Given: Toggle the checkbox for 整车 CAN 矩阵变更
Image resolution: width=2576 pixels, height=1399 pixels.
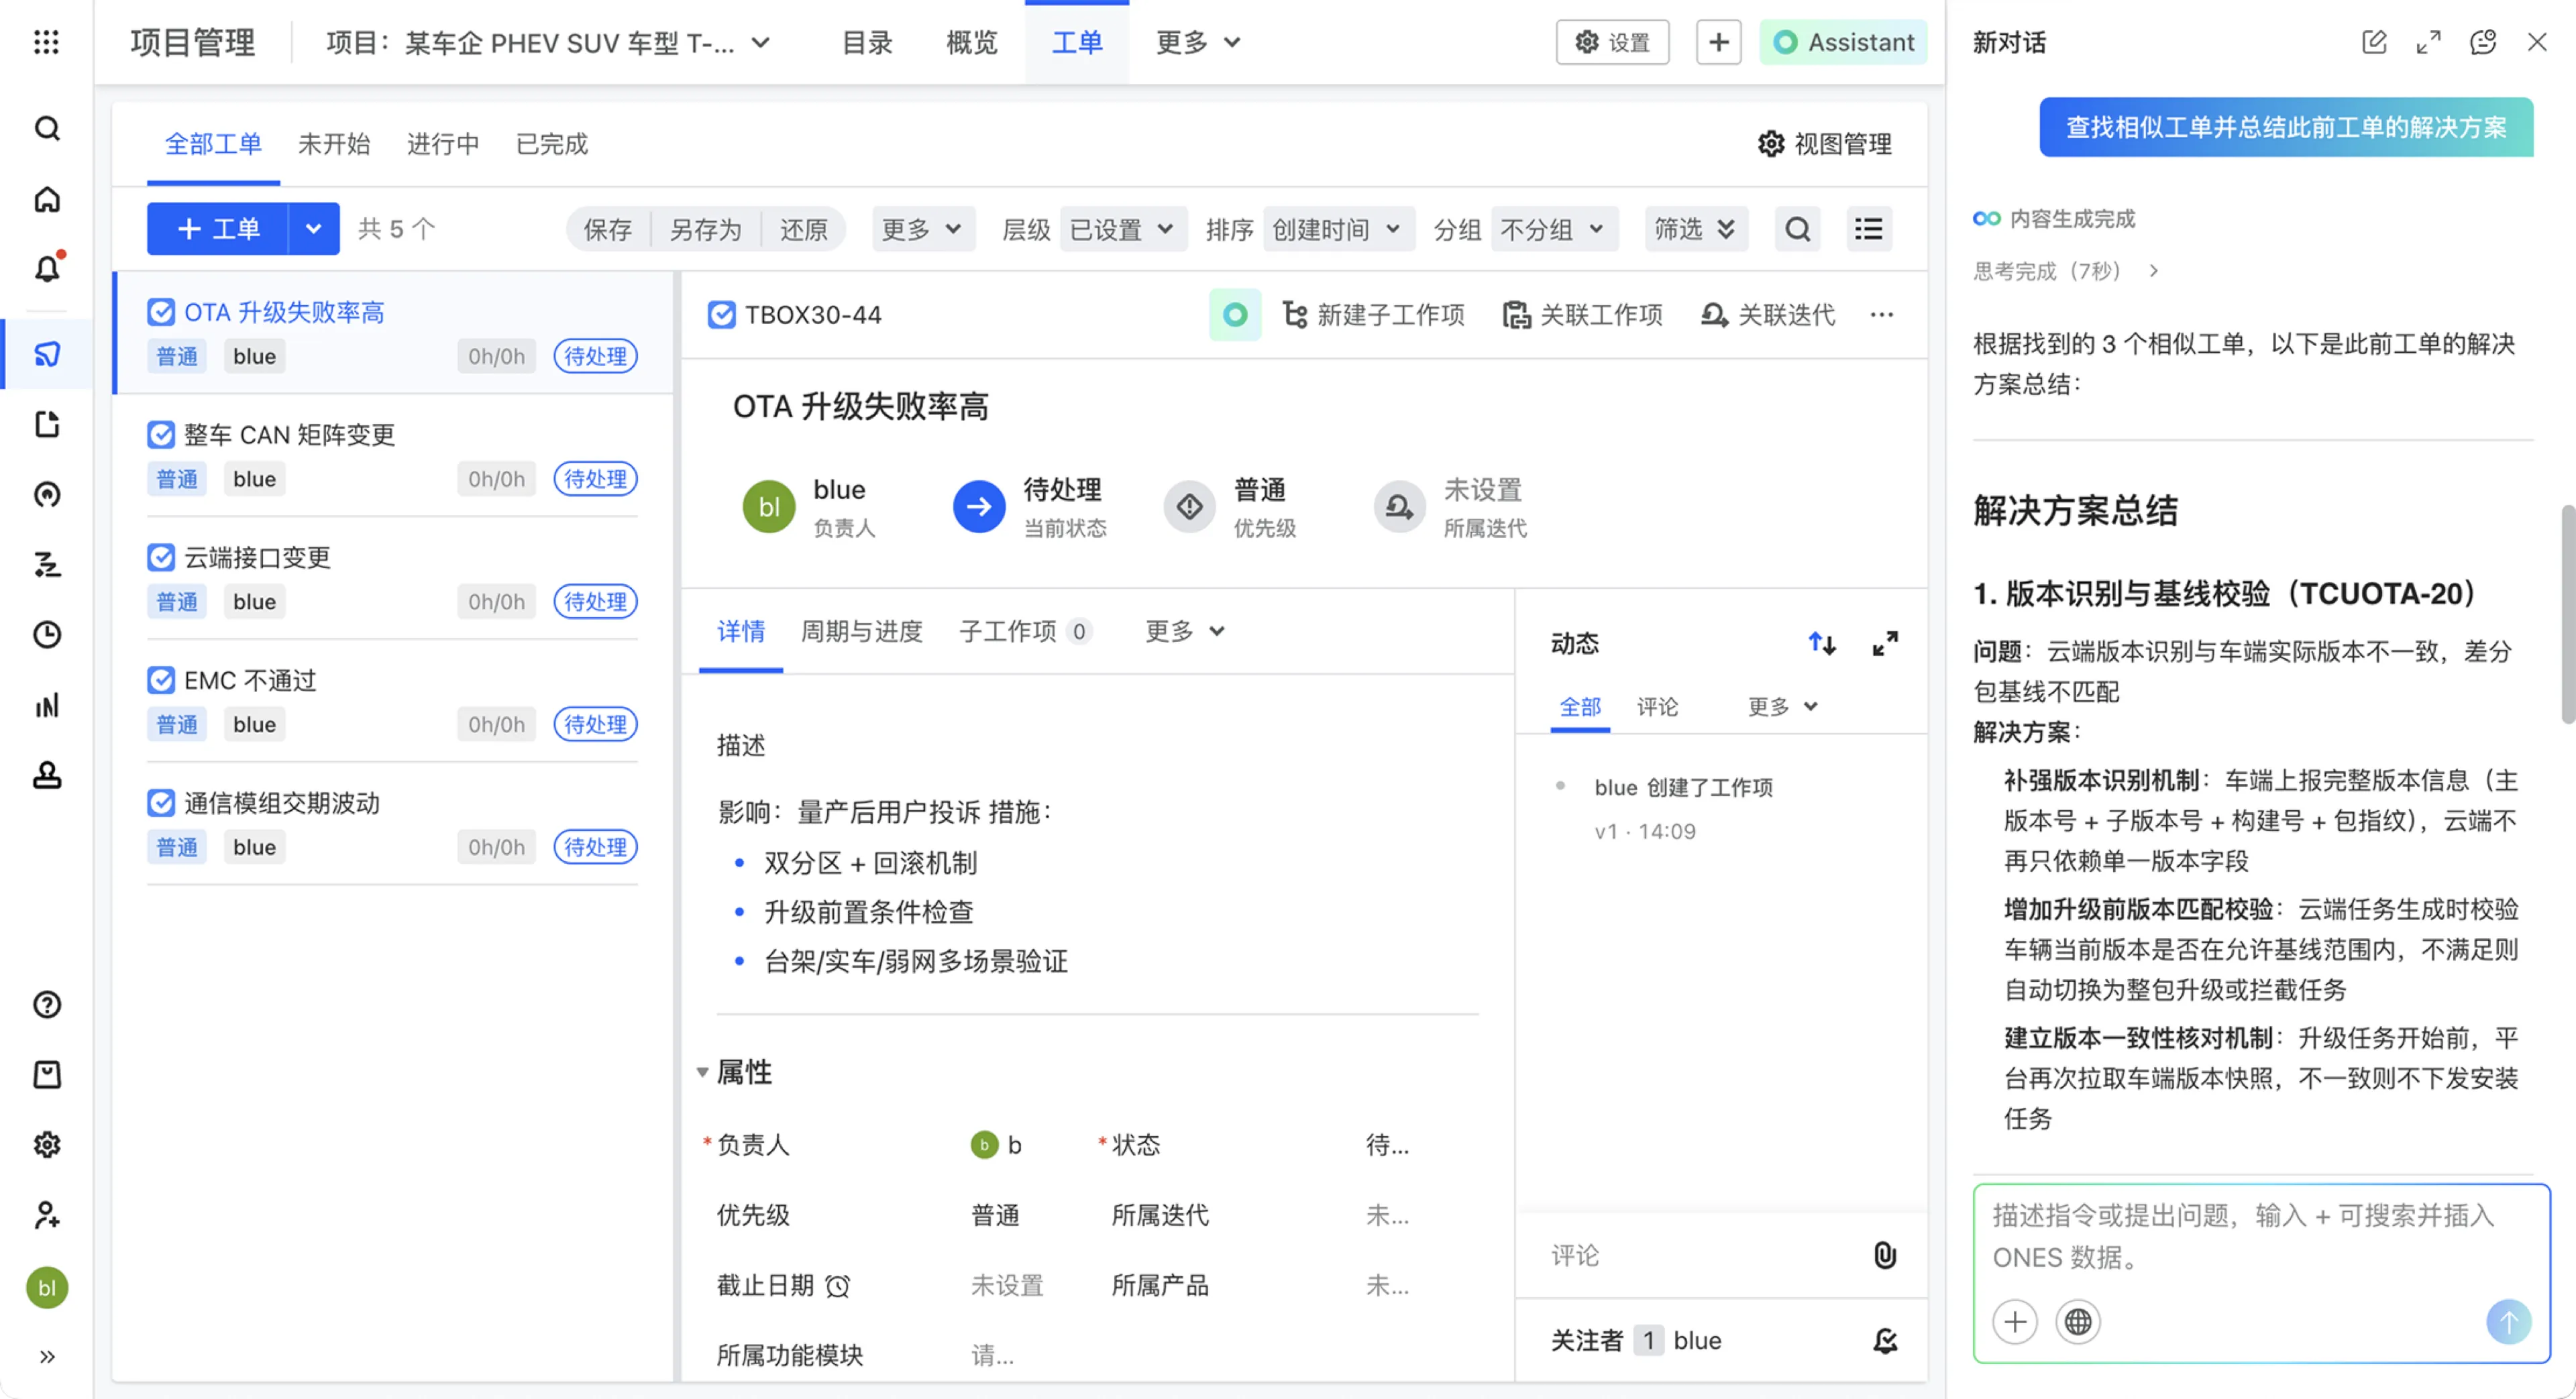Looking at the screenshot, I should (161, 435).
